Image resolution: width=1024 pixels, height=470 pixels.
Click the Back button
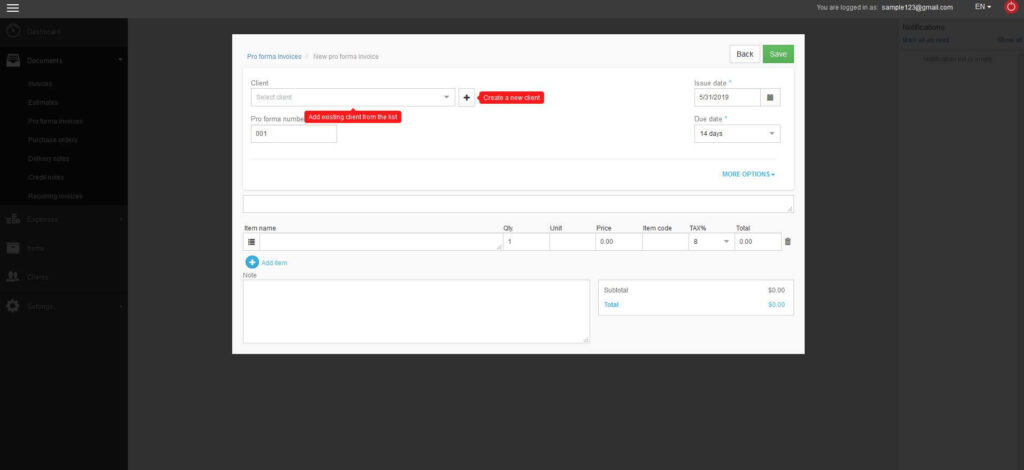tap(744, 54)
